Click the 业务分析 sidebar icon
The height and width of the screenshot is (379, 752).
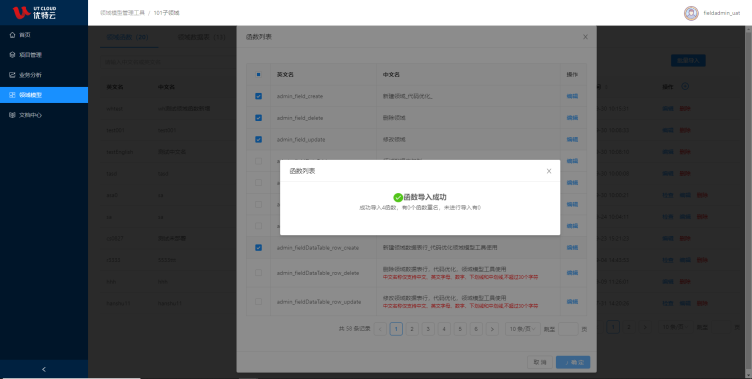(x=12, y=75)
